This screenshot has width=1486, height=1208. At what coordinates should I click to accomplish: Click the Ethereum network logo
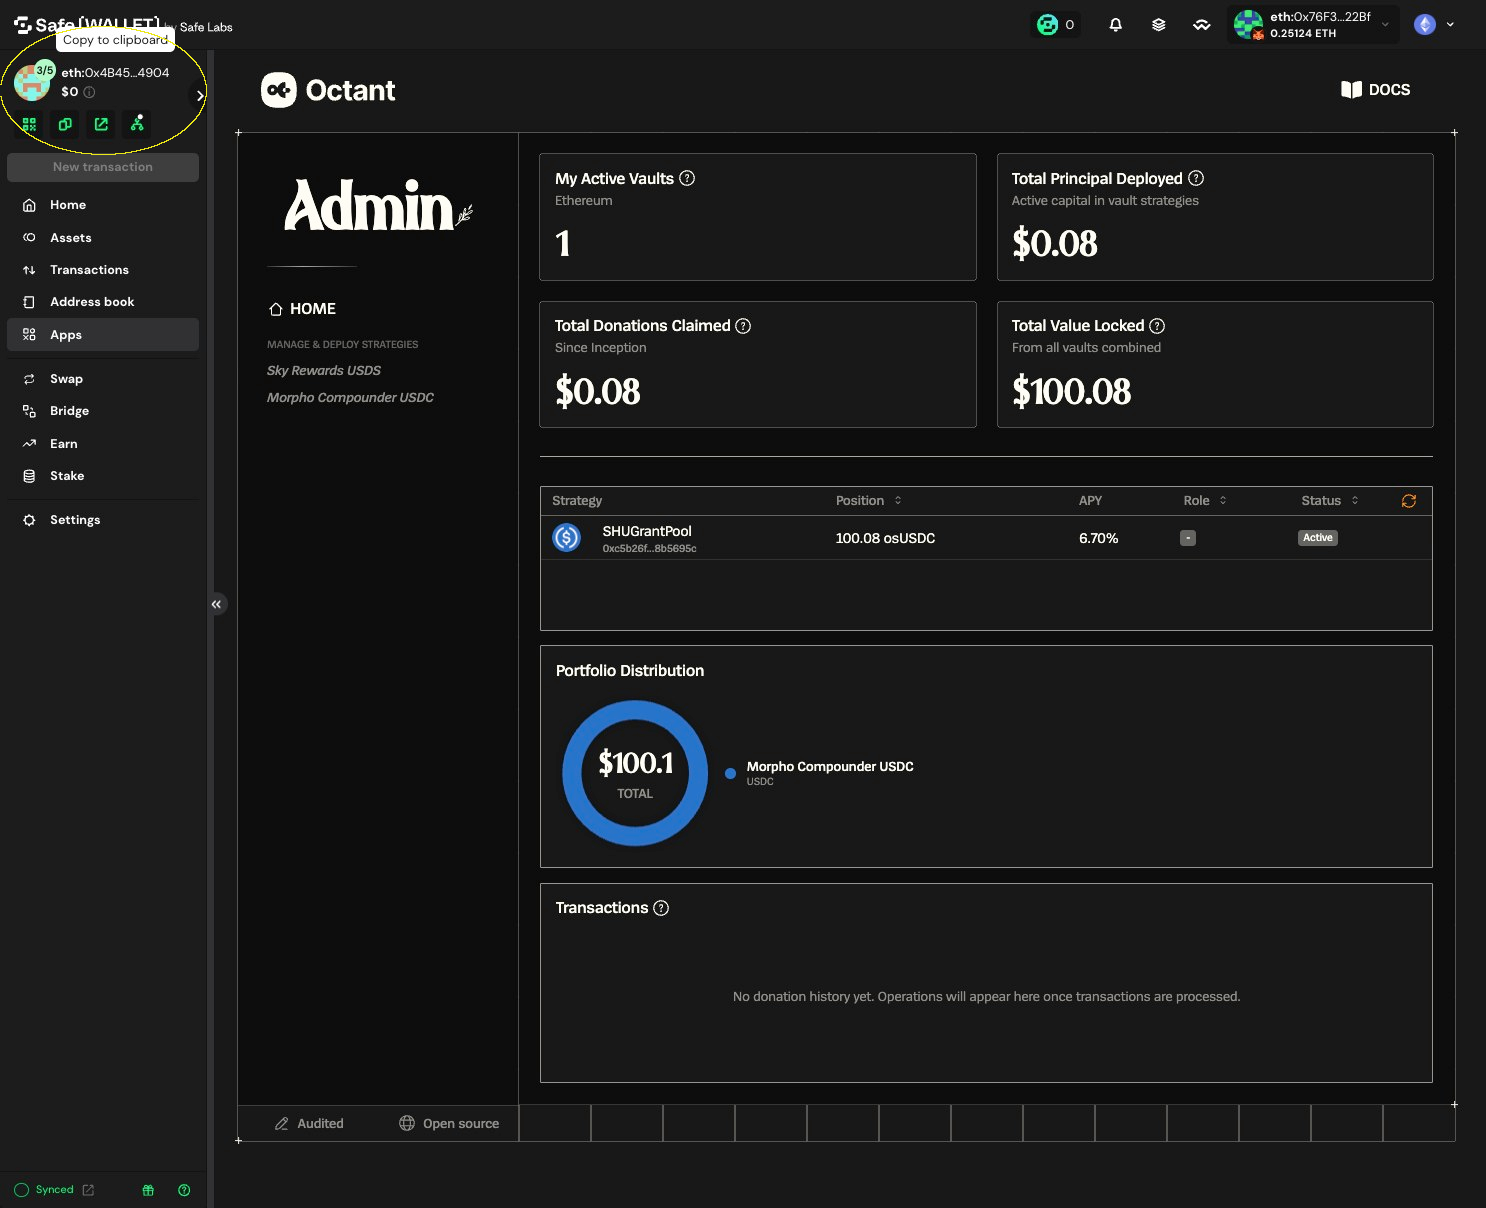coord(1425,25)
